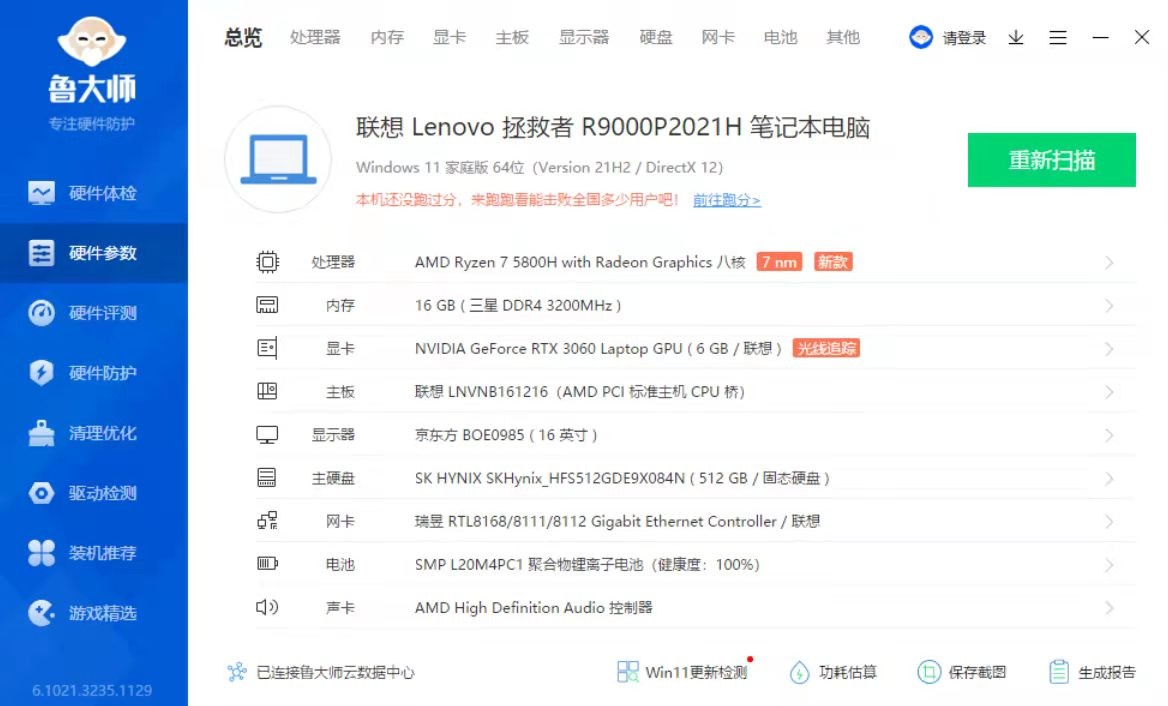The height and width of the screenshot is (706, 1168).
Task: Click SK HYNIX disk model text
Action: (x=622, y=478)
